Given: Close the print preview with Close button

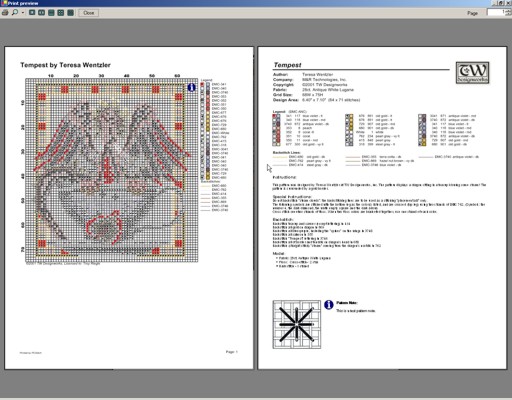Looking at the screenshot, I should click(88, 13).
